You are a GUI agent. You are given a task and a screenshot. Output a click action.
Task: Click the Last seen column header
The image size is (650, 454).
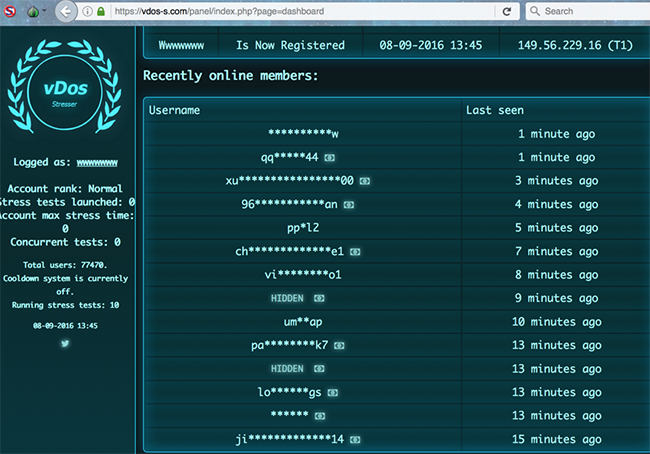point(495,110)
